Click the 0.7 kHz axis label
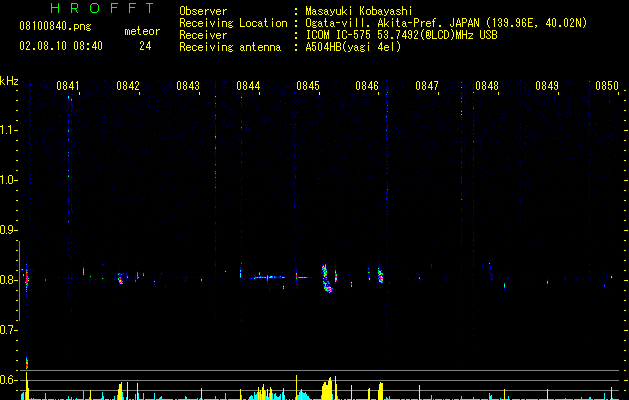 pyautogui.click(x=8, y=330)
